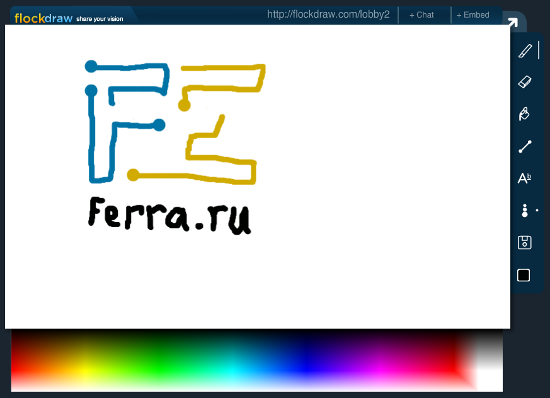Open the black current color swatch

(x=524, y=275)
